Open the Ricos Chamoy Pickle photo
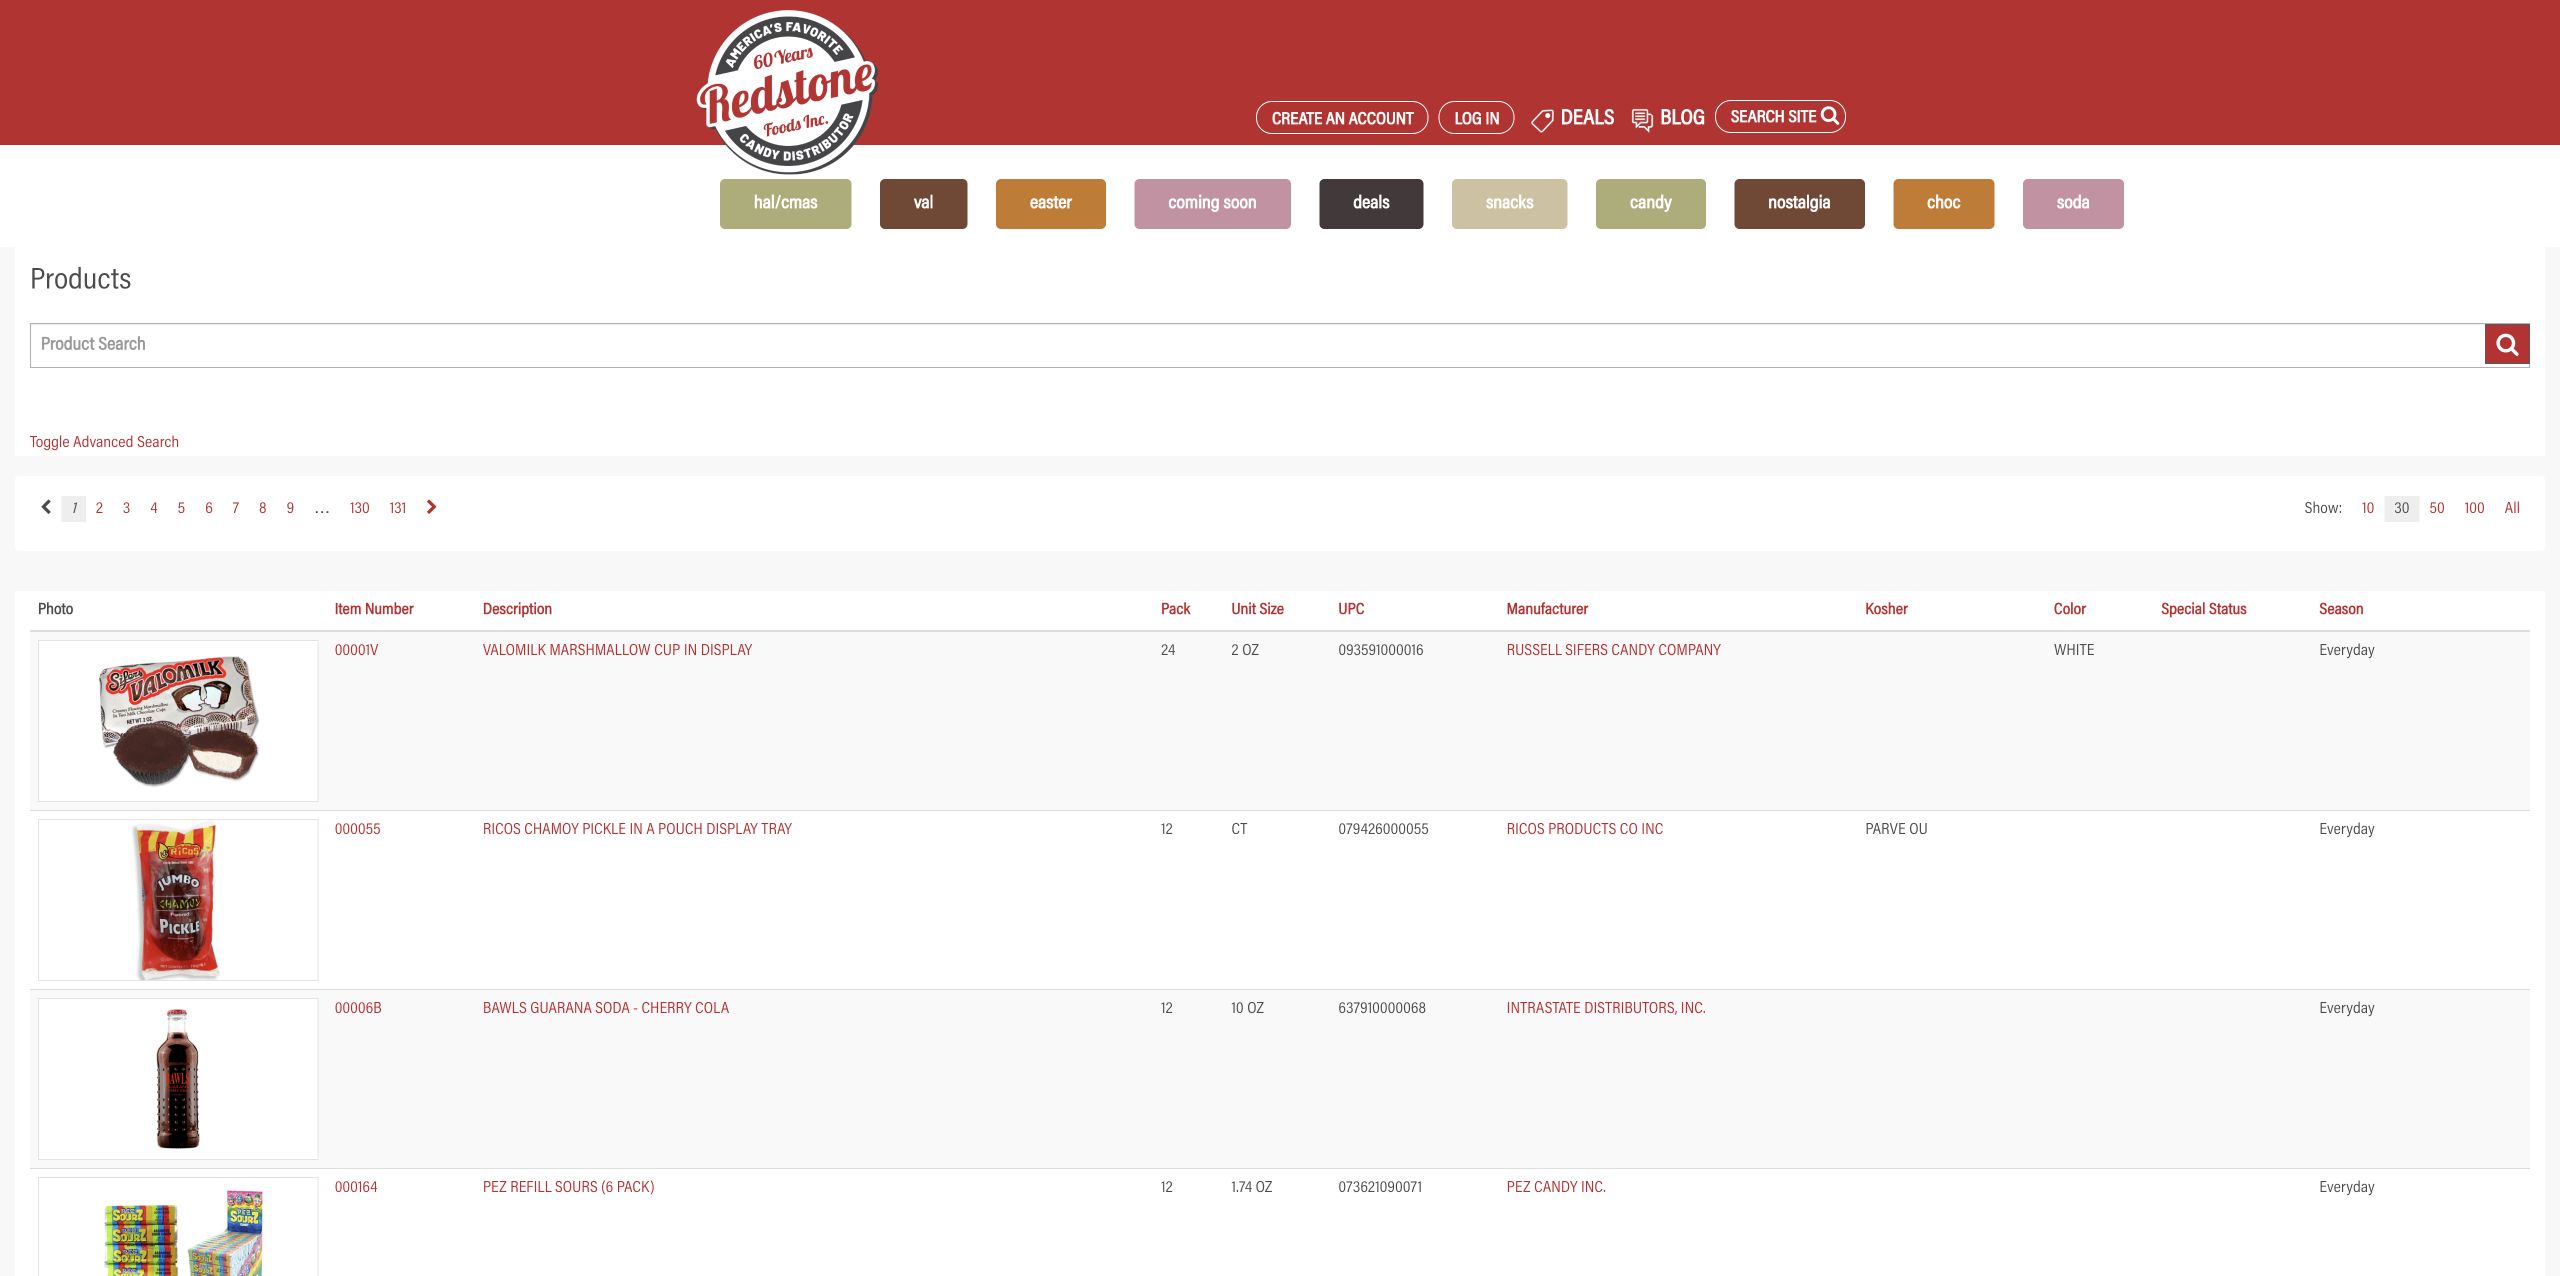 (178, 900)
